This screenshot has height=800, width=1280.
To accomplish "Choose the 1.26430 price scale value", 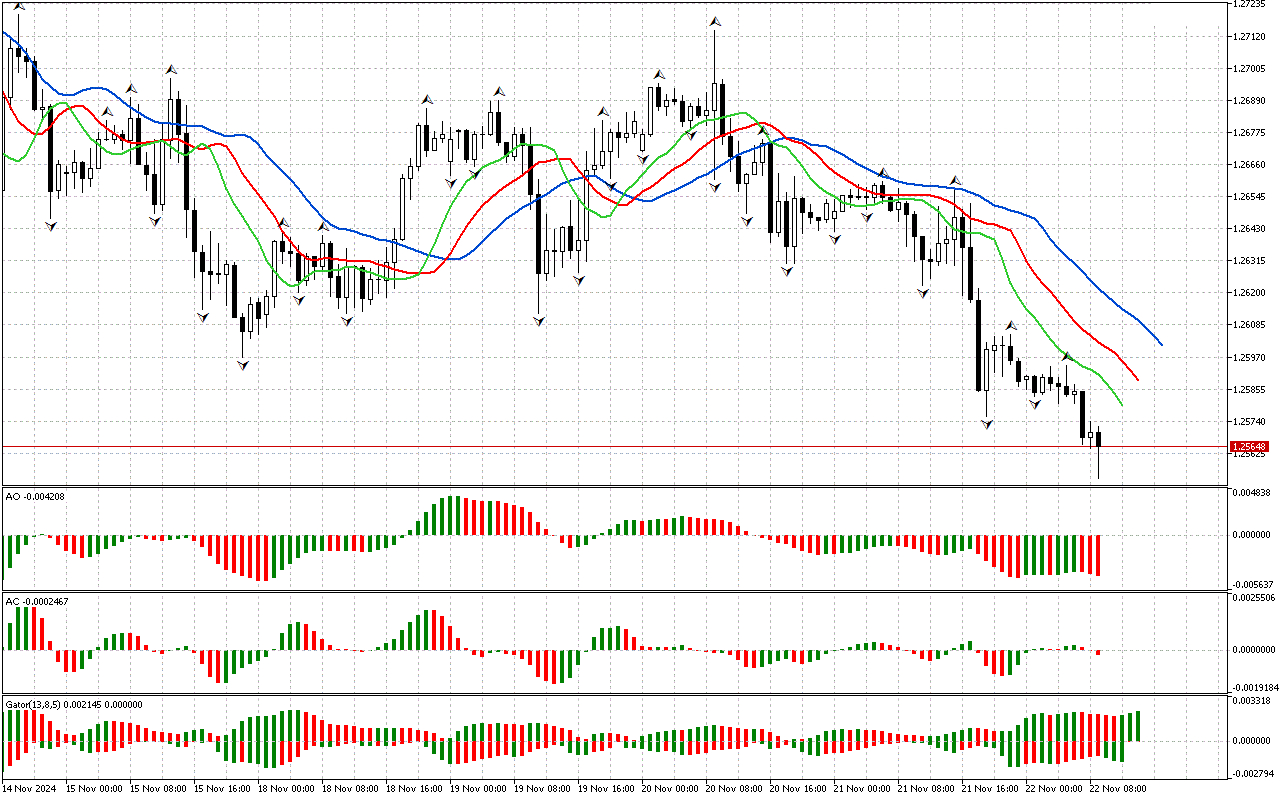I will pos(1249,228).
